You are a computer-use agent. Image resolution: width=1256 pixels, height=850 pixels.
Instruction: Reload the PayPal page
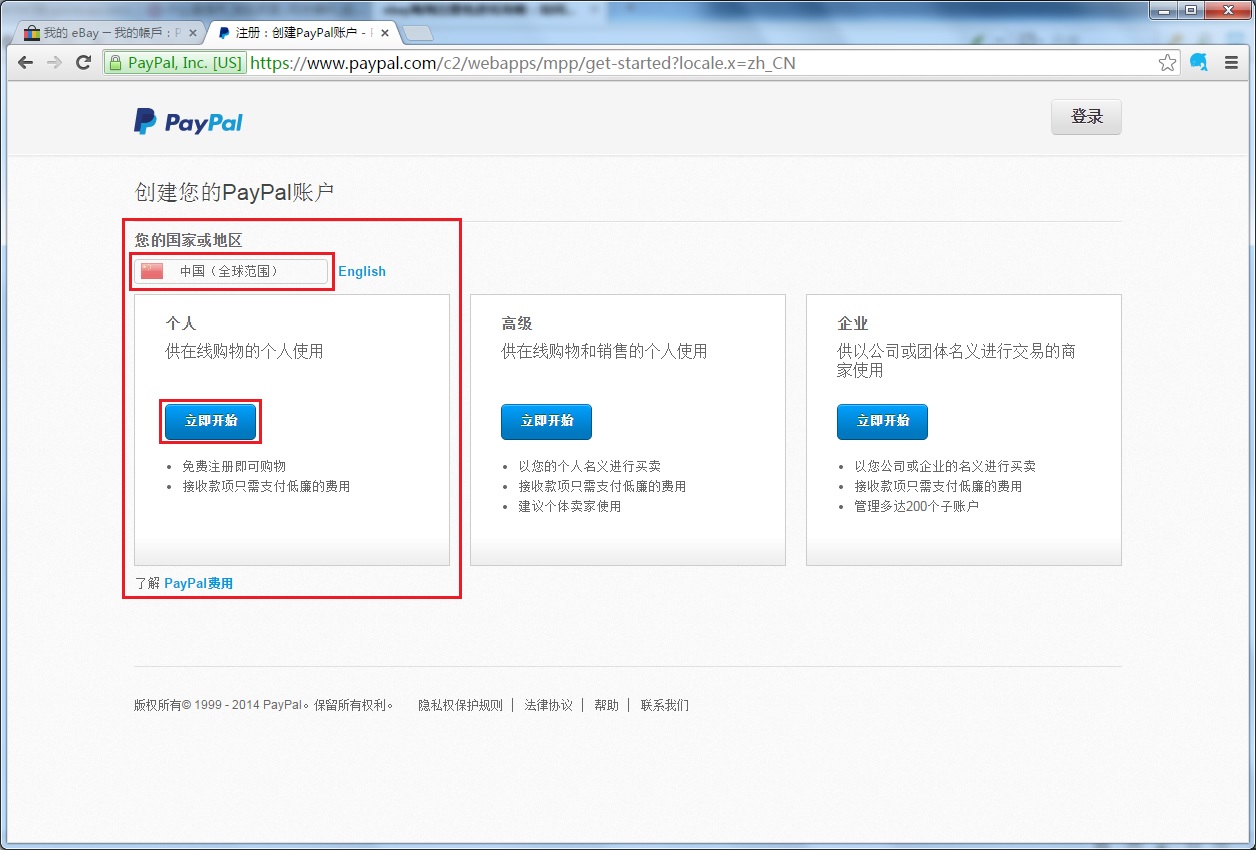[x=83, y=63]
